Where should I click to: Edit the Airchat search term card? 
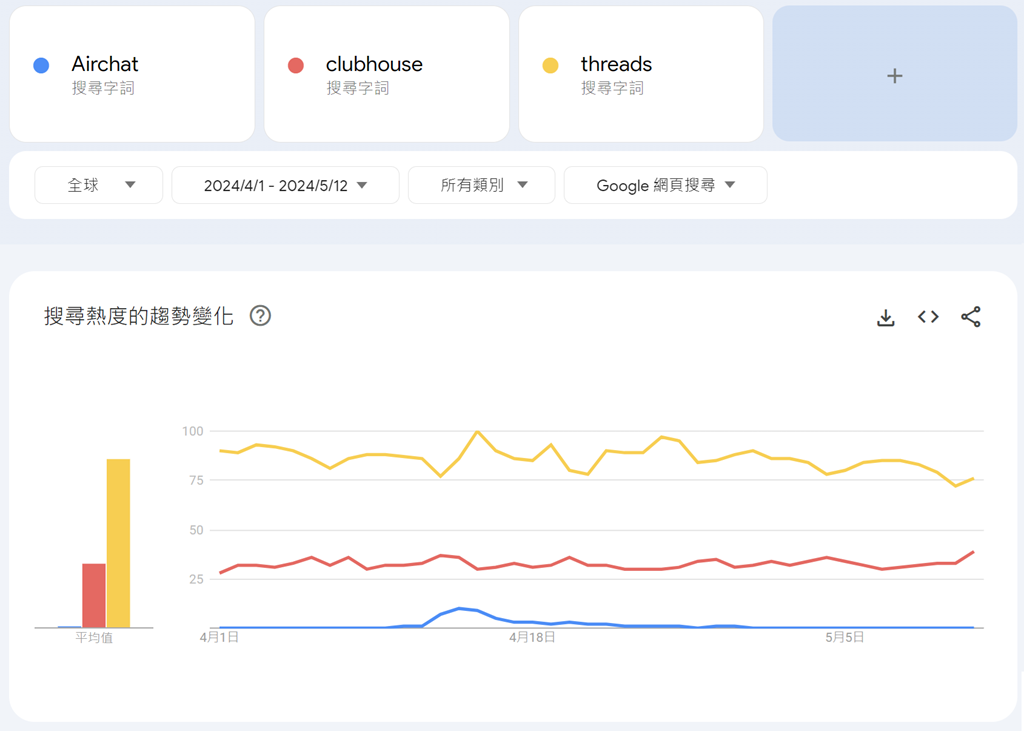point(132,75)
